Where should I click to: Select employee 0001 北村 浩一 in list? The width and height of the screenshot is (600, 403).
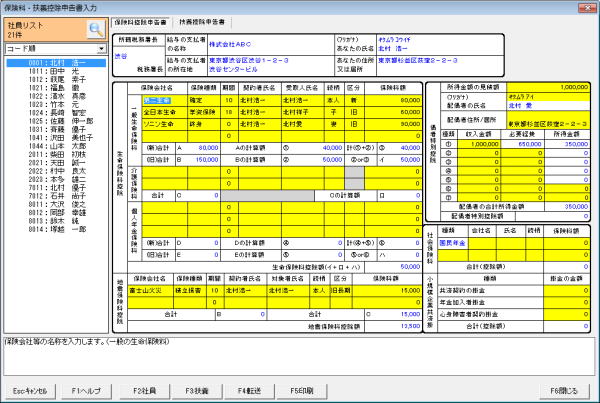(56, 63)
